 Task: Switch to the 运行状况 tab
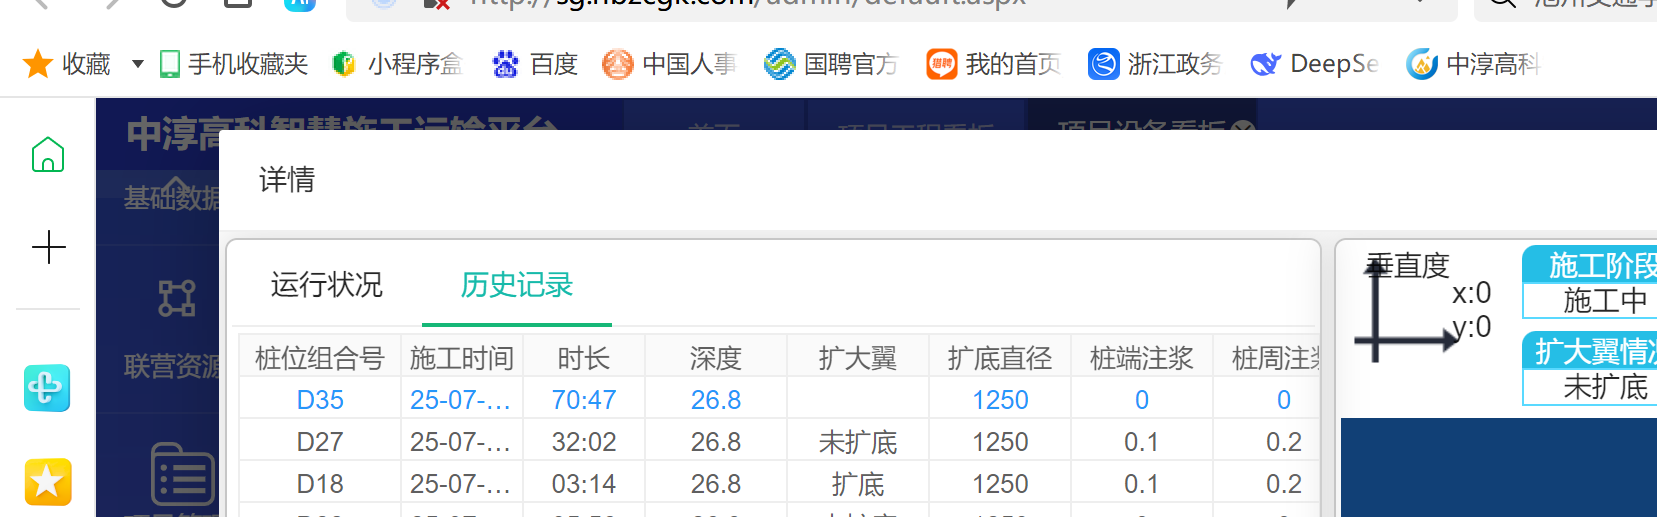click(326, 285)
